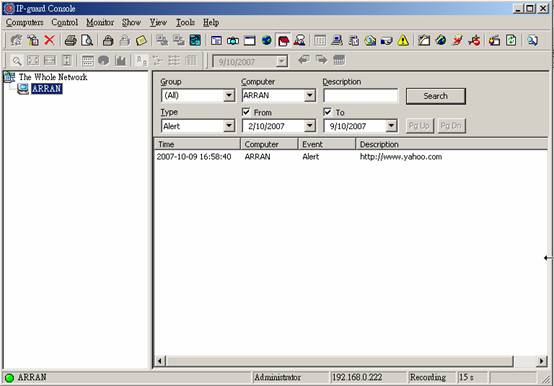Click the black-titled window toolbar icon
The height and width of the screenshot is (386, 554).
pos(249,40)
